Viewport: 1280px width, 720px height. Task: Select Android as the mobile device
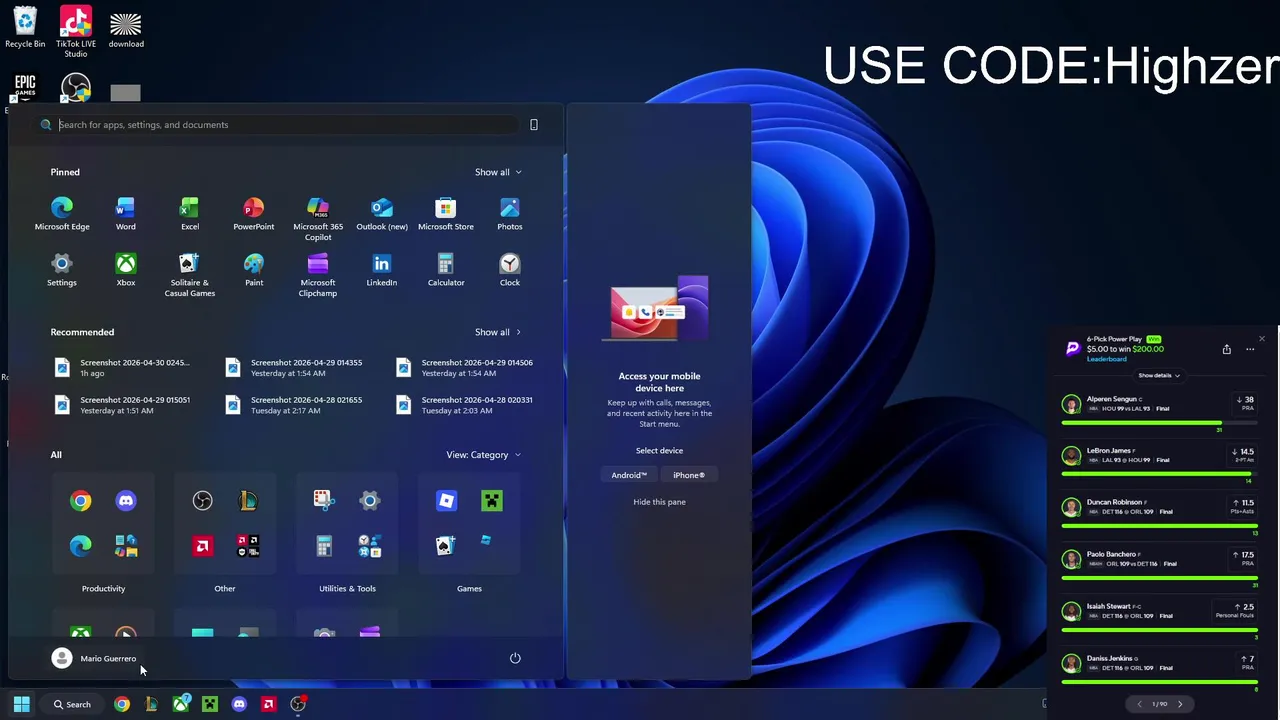pyautogui.click(x=629, y=475)
